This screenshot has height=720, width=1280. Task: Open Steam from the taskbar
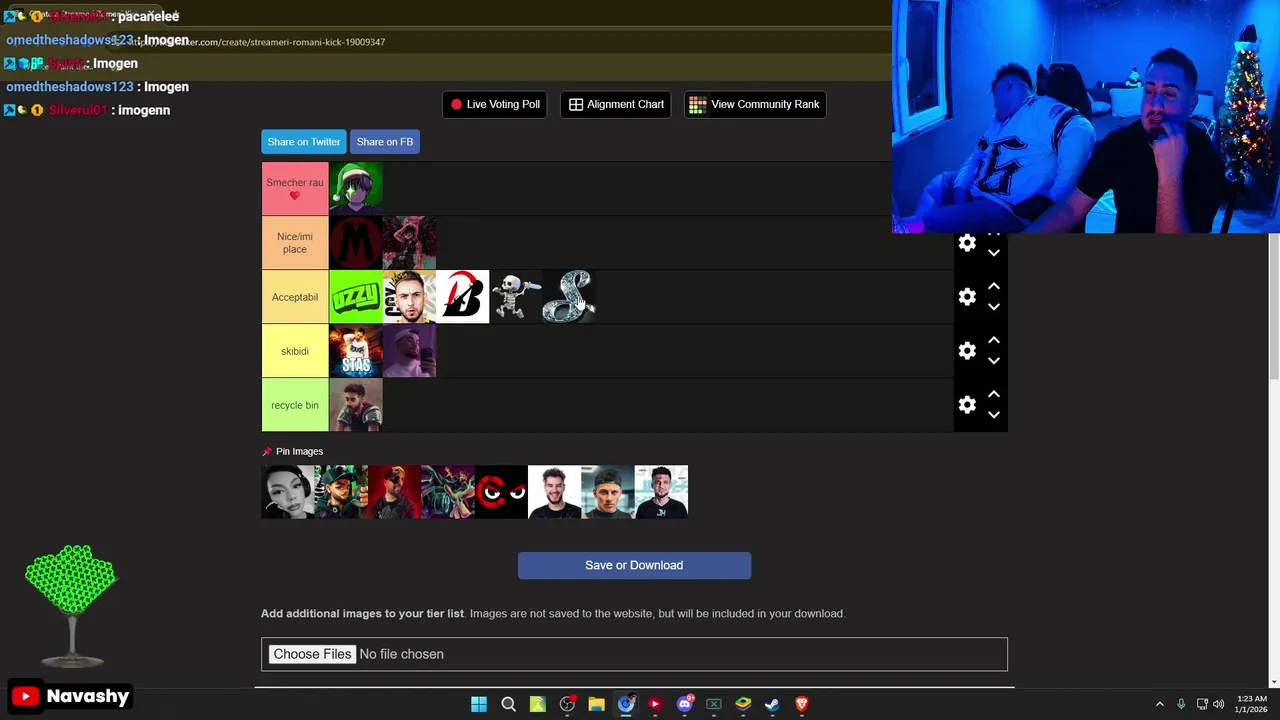point(772,704)
